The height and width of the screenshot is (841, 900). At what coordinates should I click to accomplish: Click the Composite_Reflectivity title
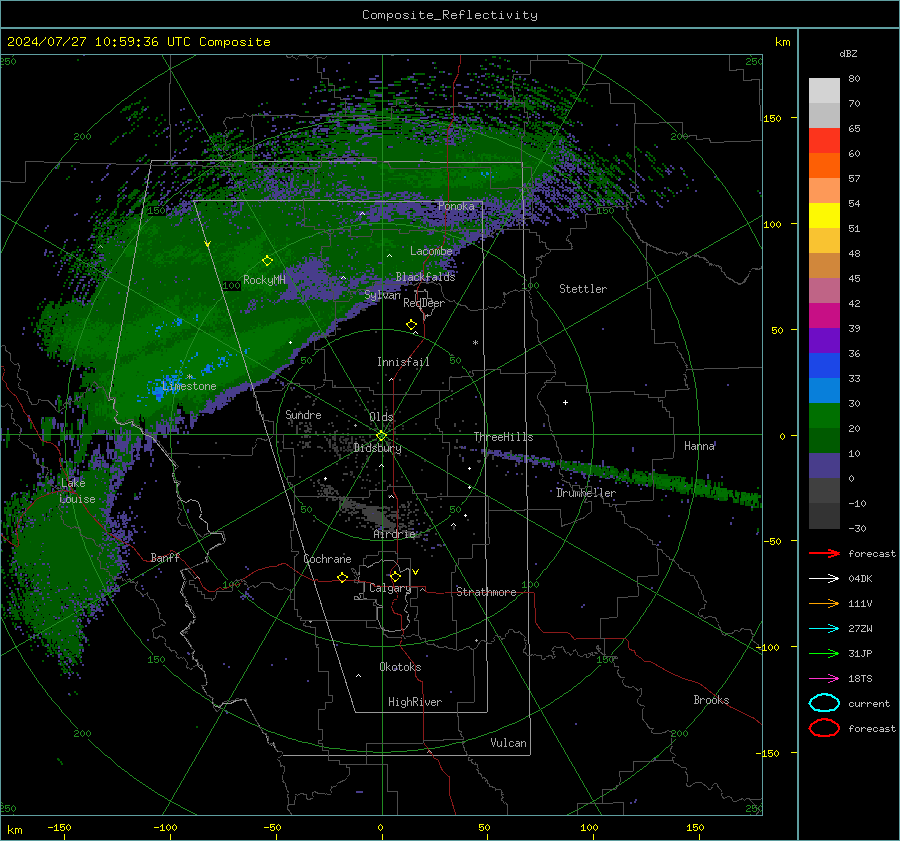click(x=449, y=15)
